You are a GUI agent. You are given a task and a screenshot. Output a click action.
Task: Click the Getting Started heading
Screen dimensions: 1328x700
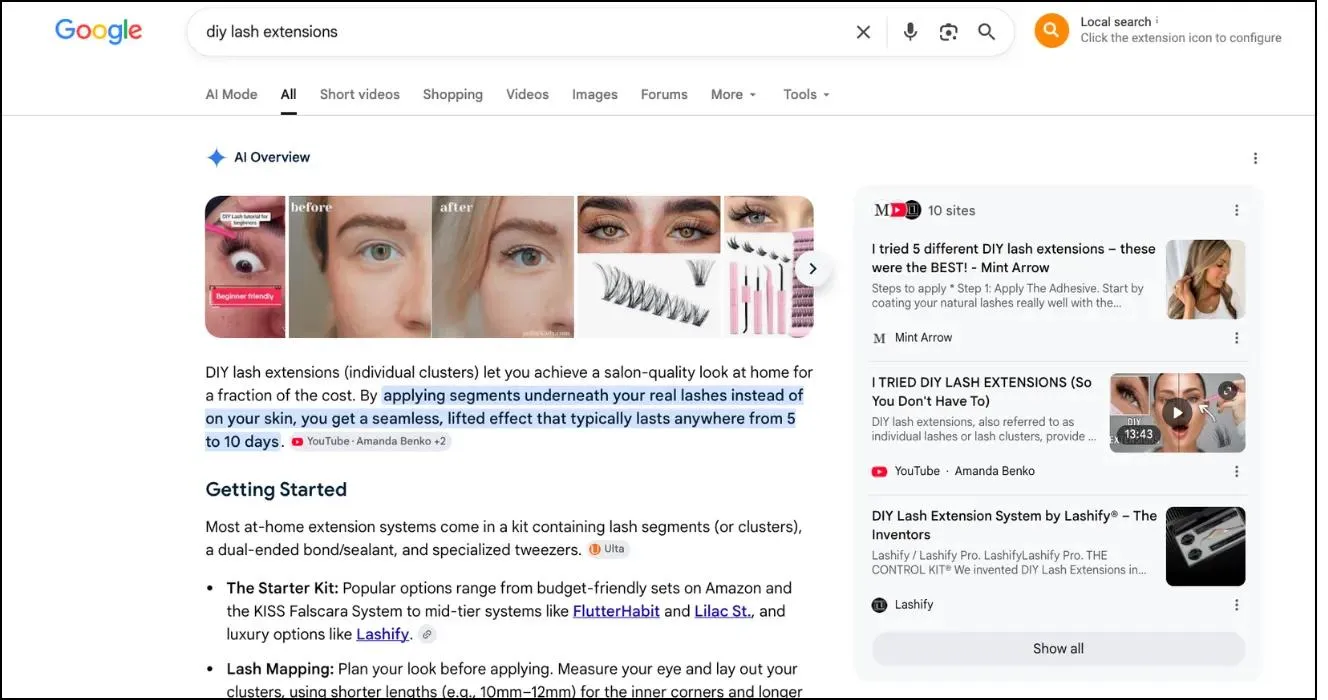276,490
